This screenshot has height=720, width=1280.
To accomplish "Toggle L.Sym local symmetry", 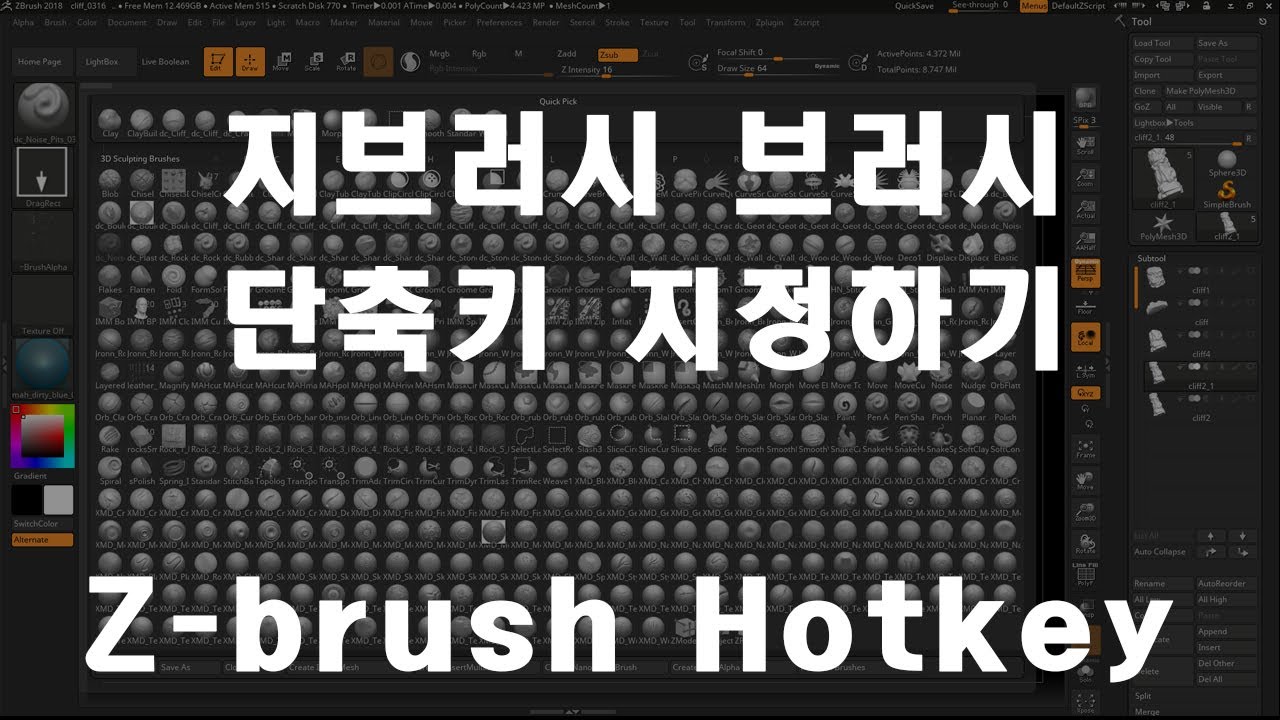I will click(x=1084, y=371).
